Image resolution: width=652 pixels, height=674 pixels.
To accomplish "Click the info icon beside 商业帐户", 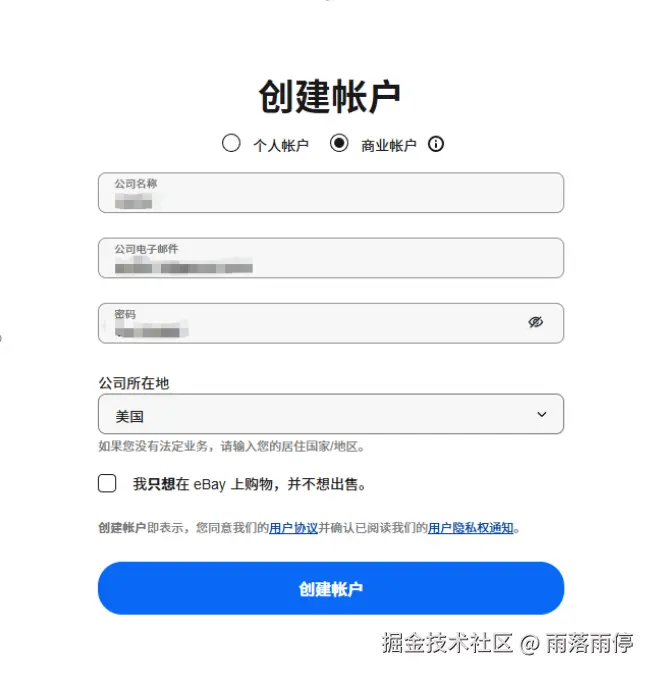I will pyautogui.click(x=435, y=144).
